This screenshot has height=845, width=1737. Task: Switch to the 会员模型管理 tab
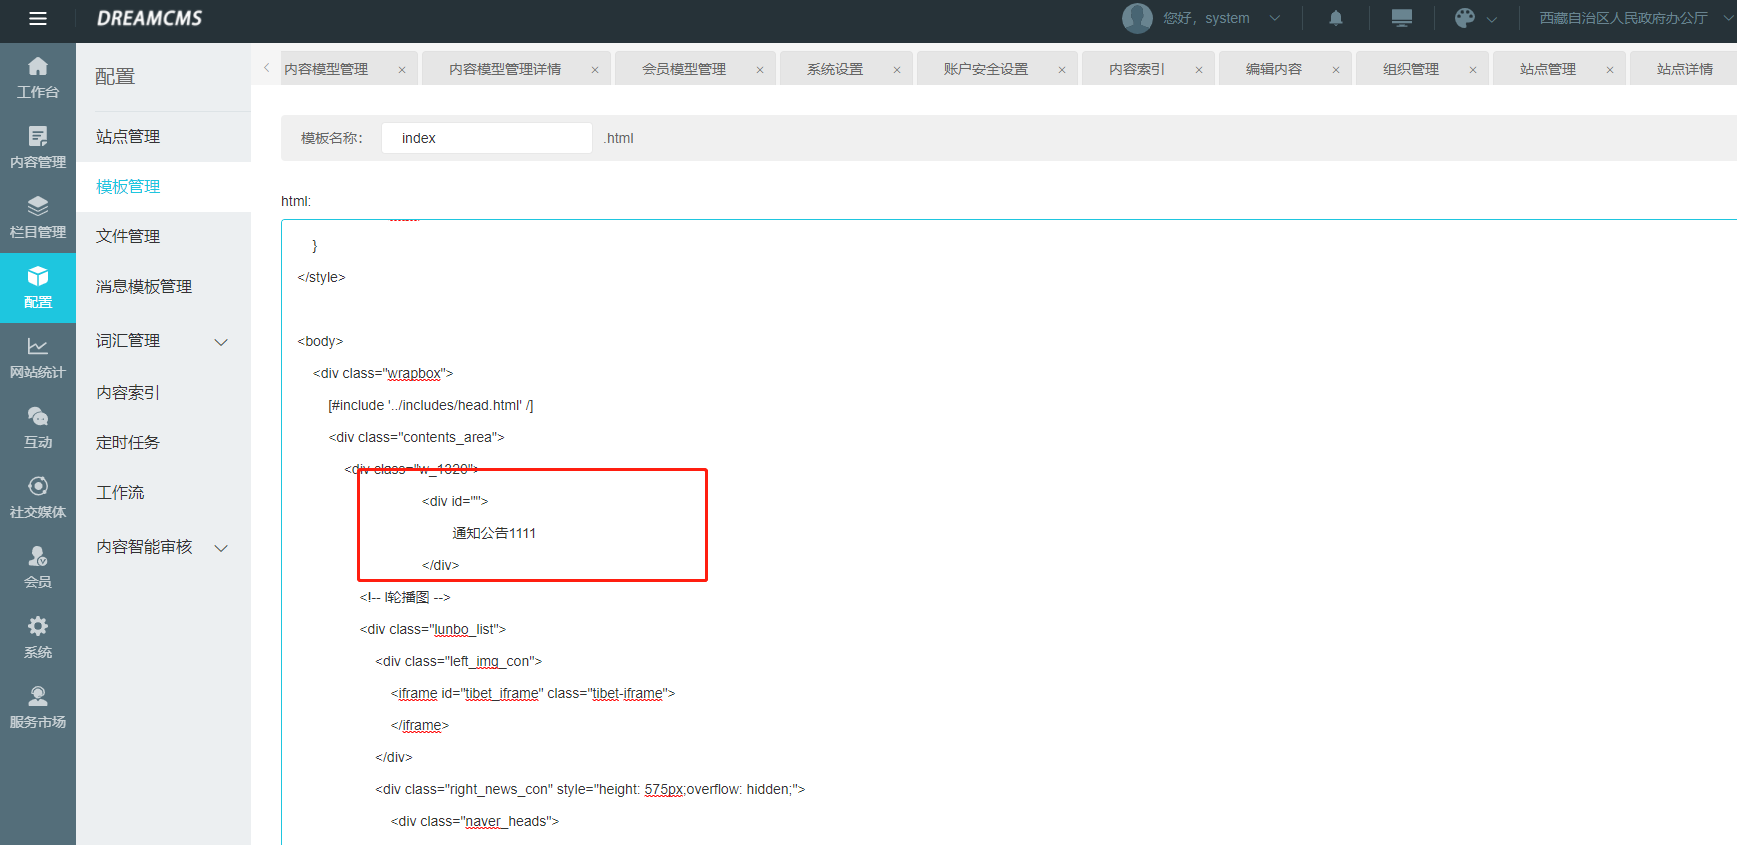(x=684, y=69)
